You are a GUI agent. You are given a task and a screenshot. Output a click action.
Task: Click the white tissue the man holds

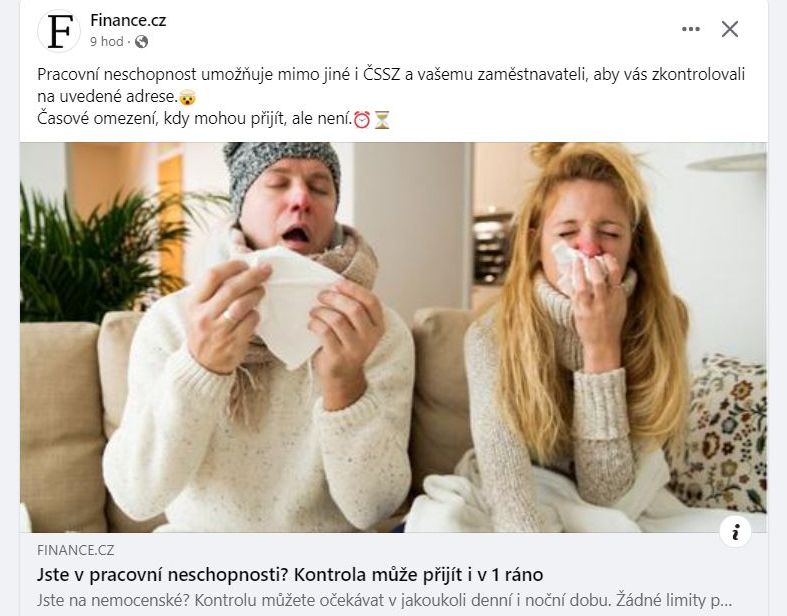tap(286, 301)
